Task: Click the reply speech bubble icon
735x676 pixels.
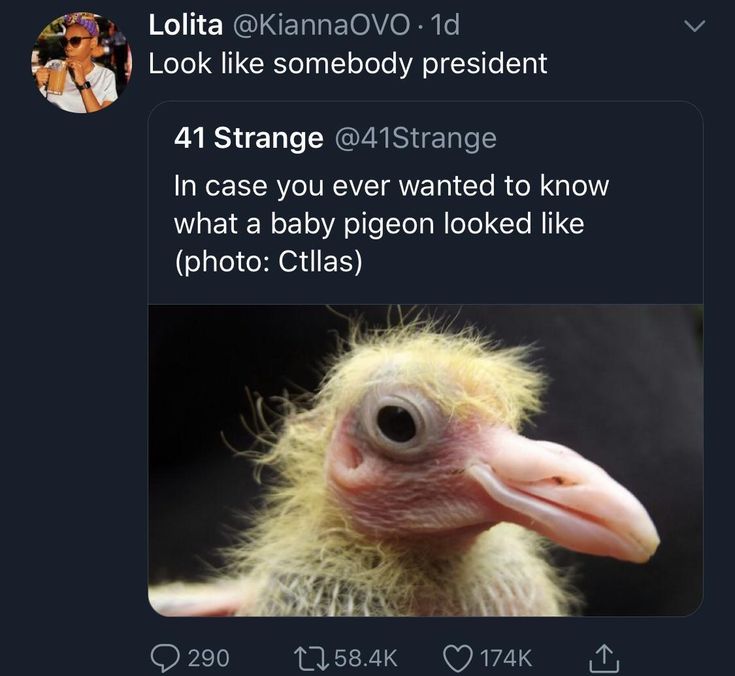Action: click(165, 658)
